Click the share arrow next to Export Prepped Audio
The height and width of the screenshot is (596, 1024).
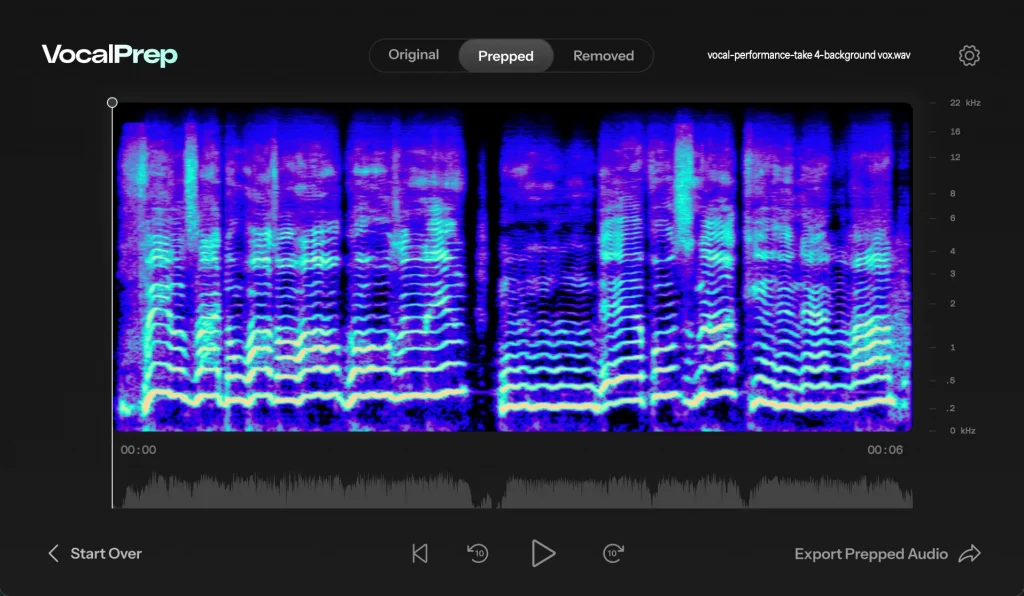click(x=970, y=553)
